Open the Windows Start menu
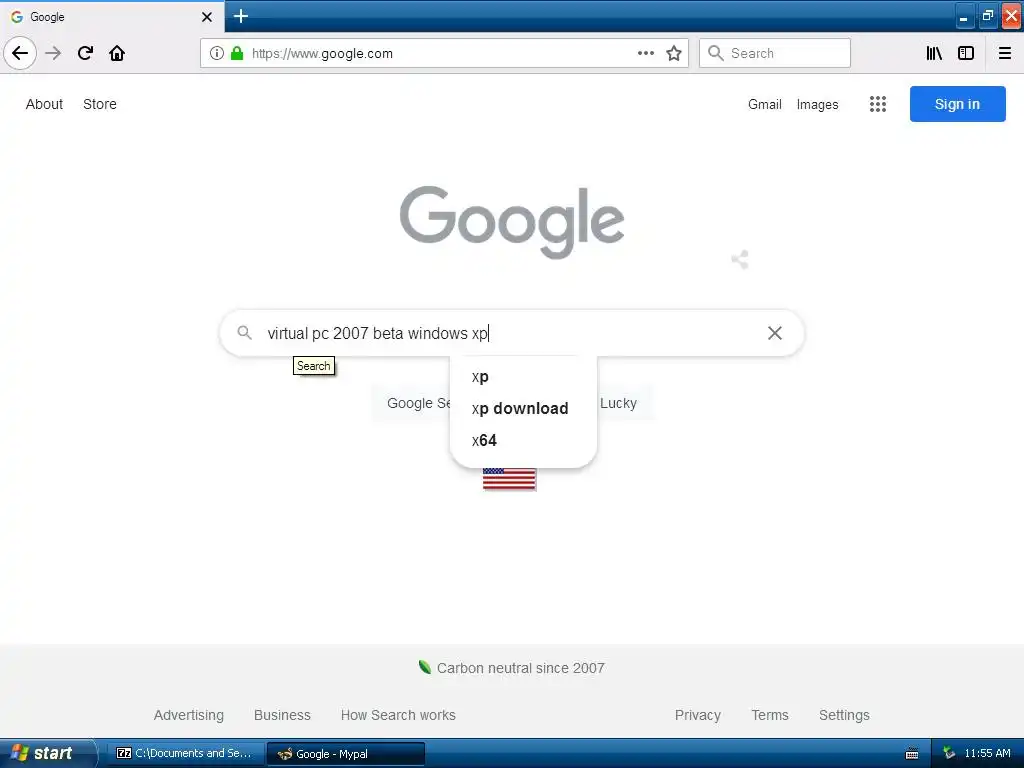 click(47, 753)
